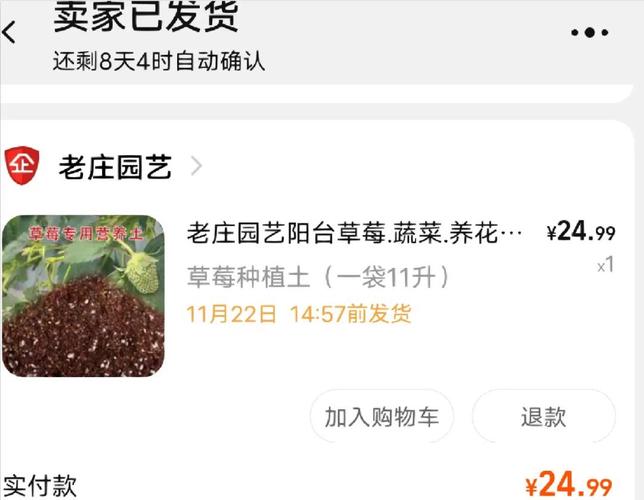Viewport: 644px width, 500px height.
Task: Tap the ellipsis at end of product title
Action: [512, 234]
